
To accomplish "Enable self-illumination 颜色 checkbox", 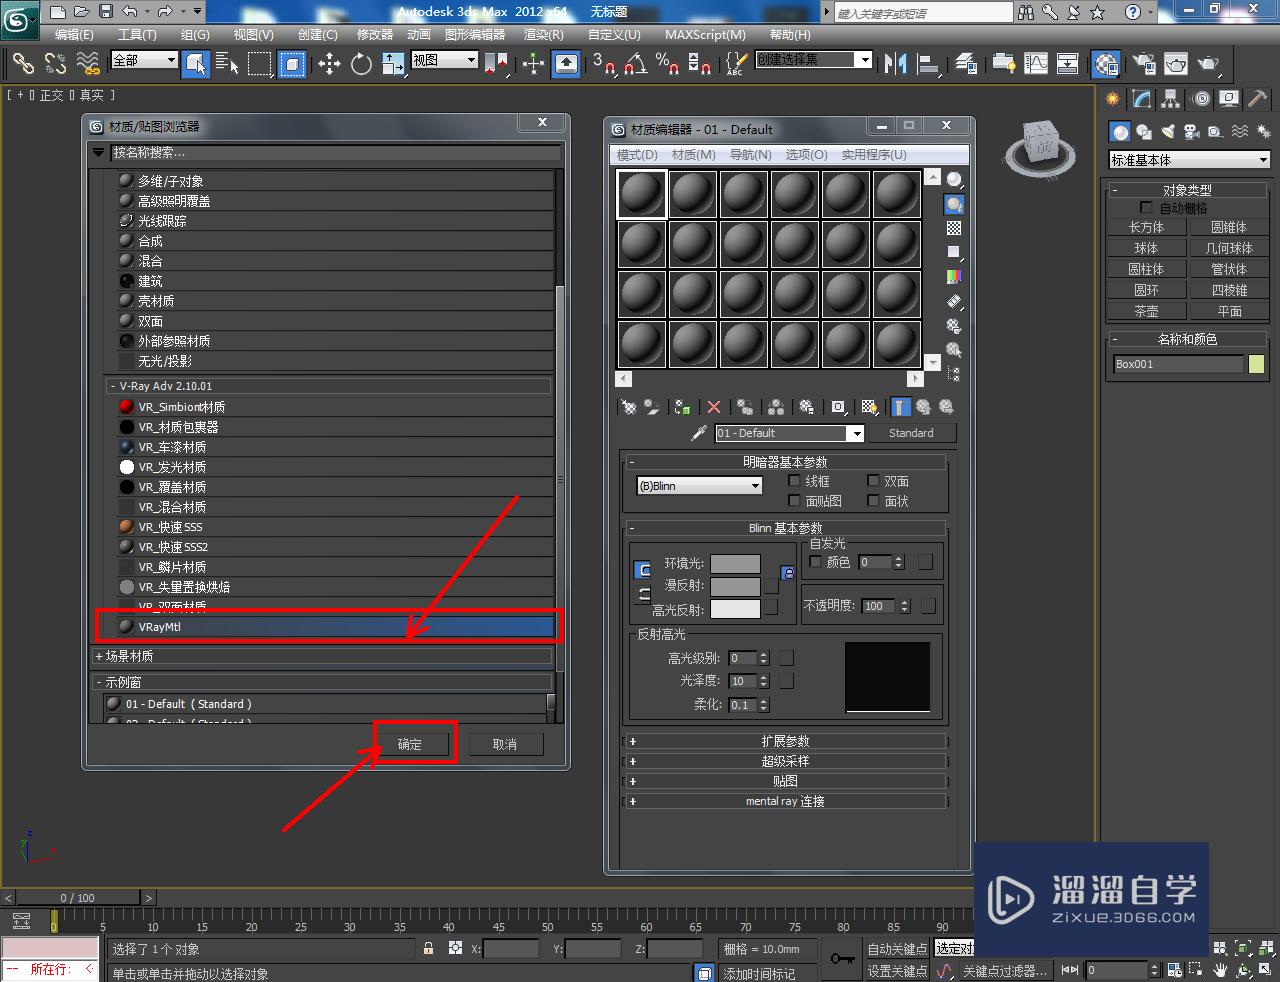I will (815, 562).
